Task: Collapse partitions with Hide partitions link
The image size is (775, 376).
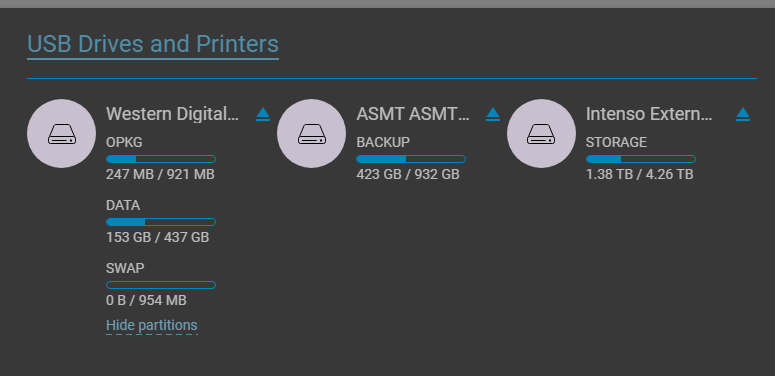Action: (152, 325)
